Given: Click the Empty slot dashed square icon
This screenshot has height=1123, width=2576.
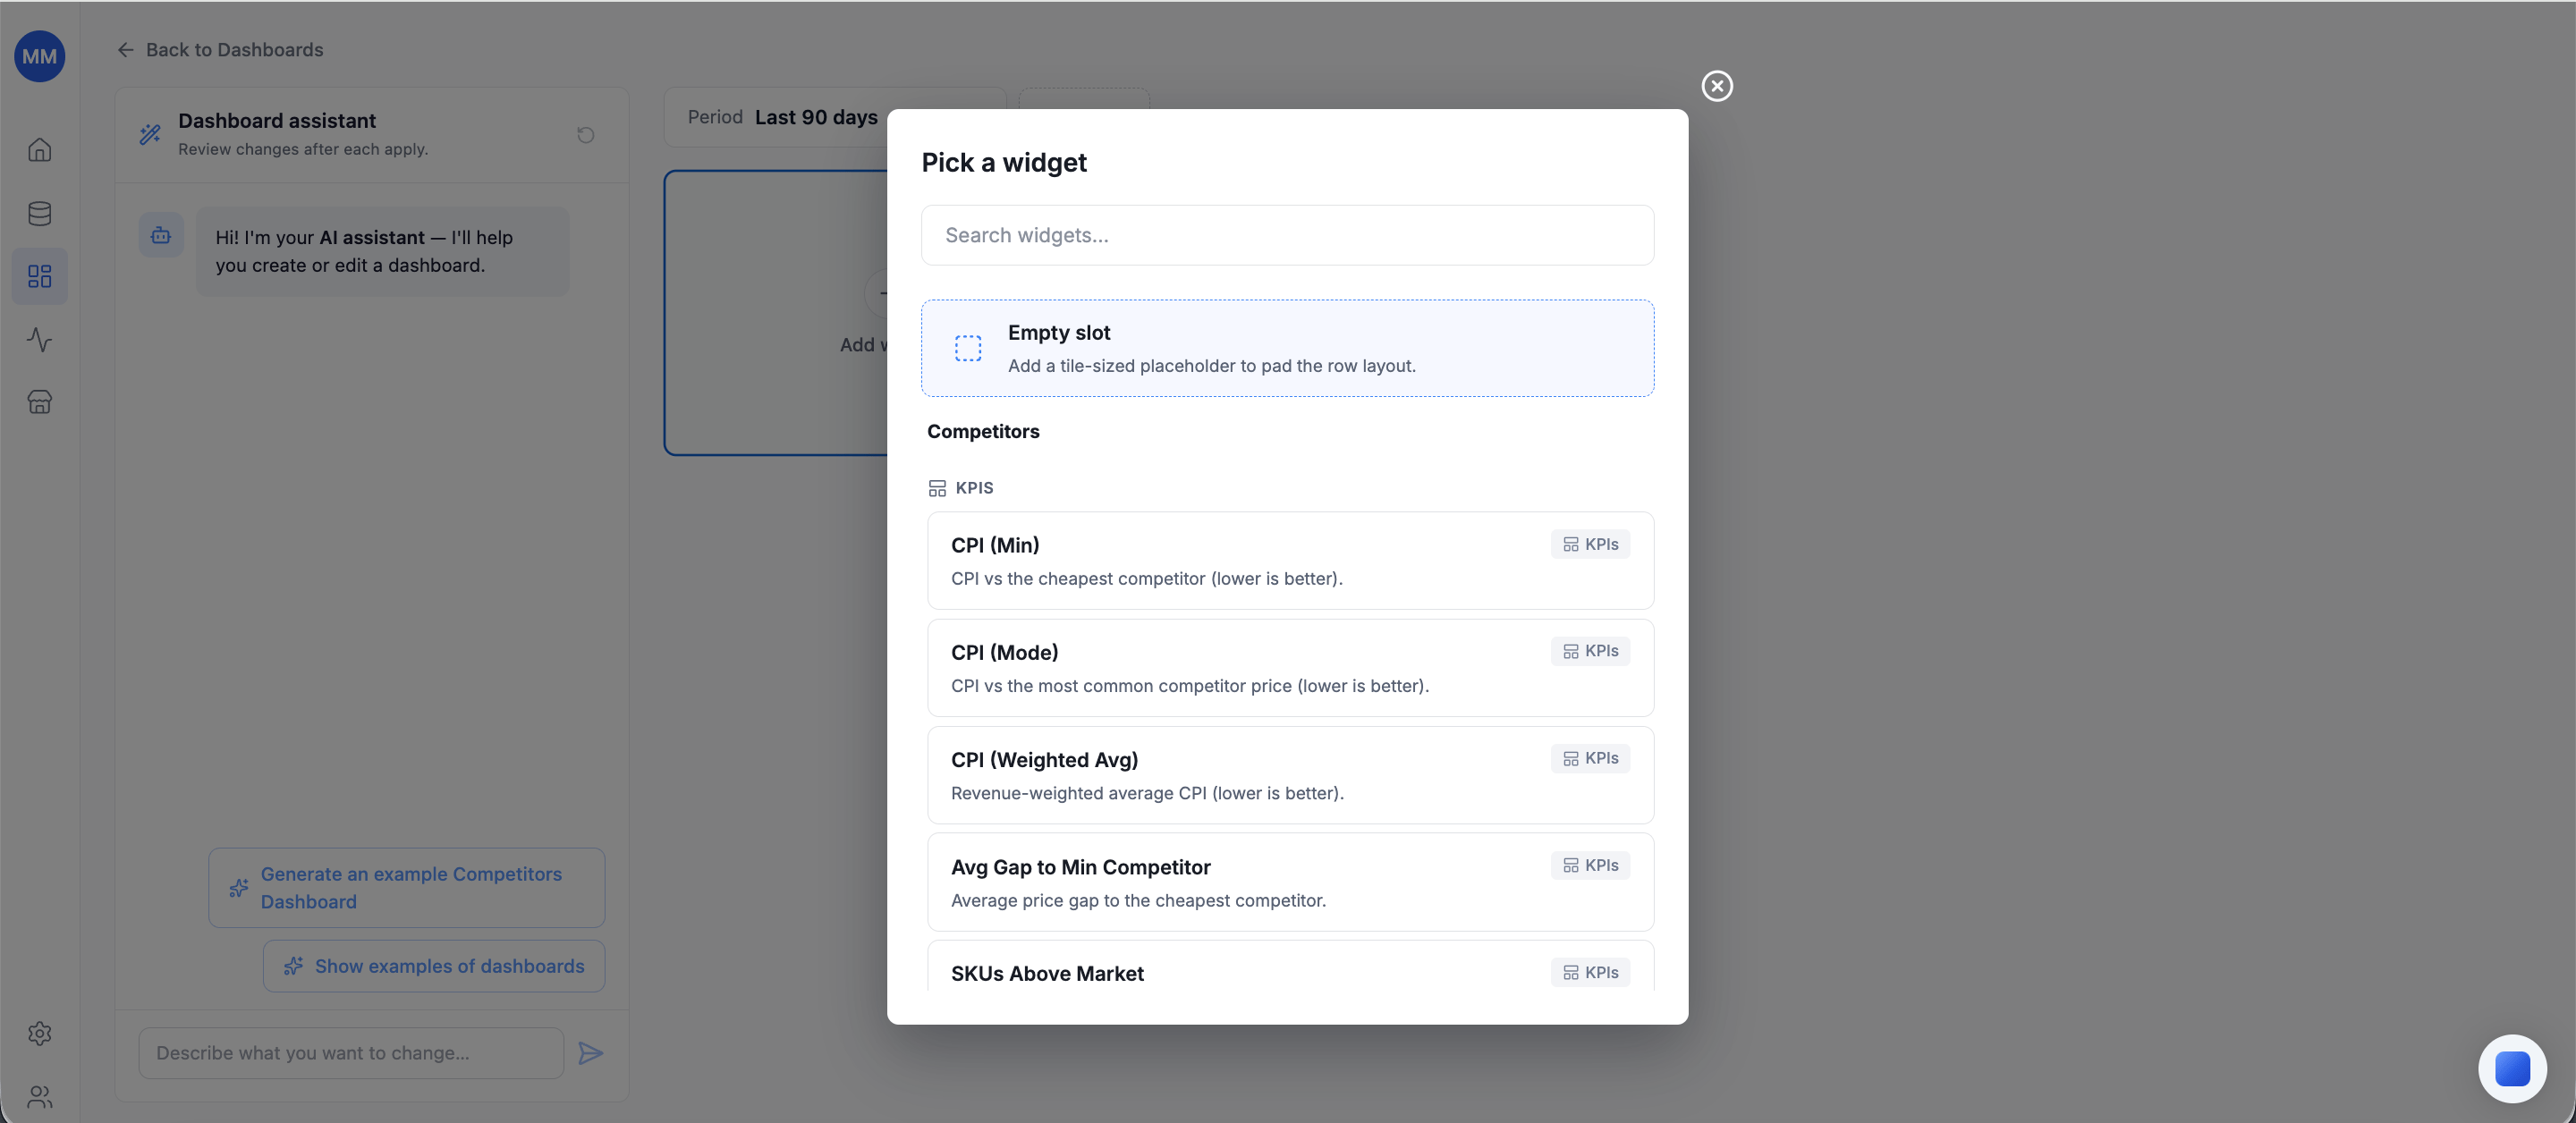Looking at the screenshot, I should point(967,348).
